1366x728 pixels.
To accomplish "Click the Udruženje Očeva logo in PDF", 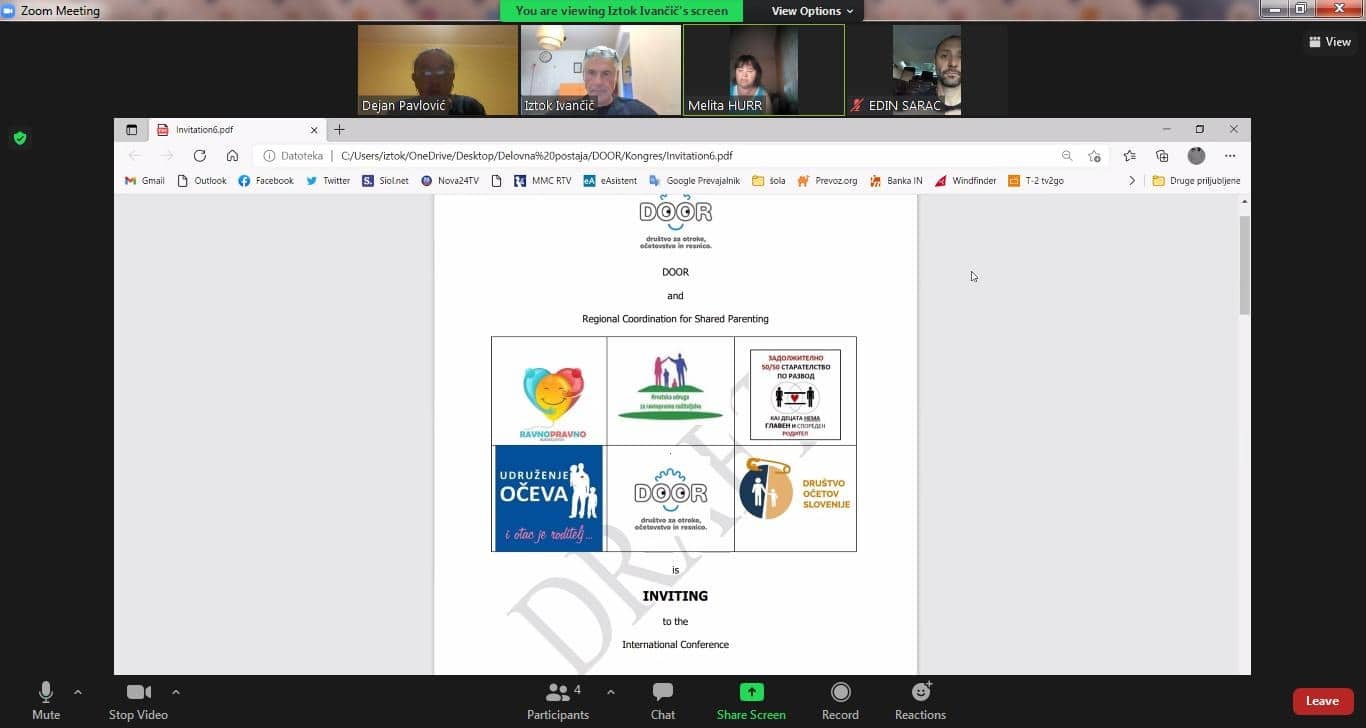I will (x=549, y=498).
